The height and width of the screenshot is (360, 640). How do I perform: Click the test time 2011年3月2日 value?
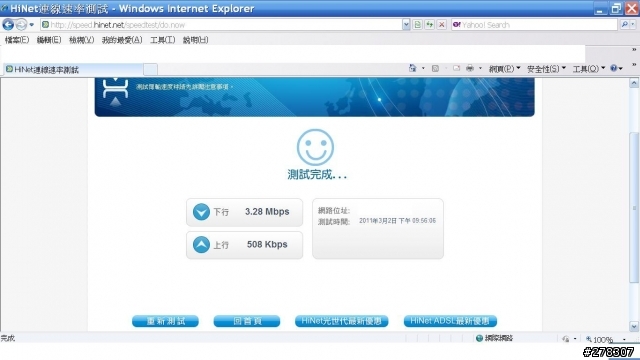pos(397,221)
